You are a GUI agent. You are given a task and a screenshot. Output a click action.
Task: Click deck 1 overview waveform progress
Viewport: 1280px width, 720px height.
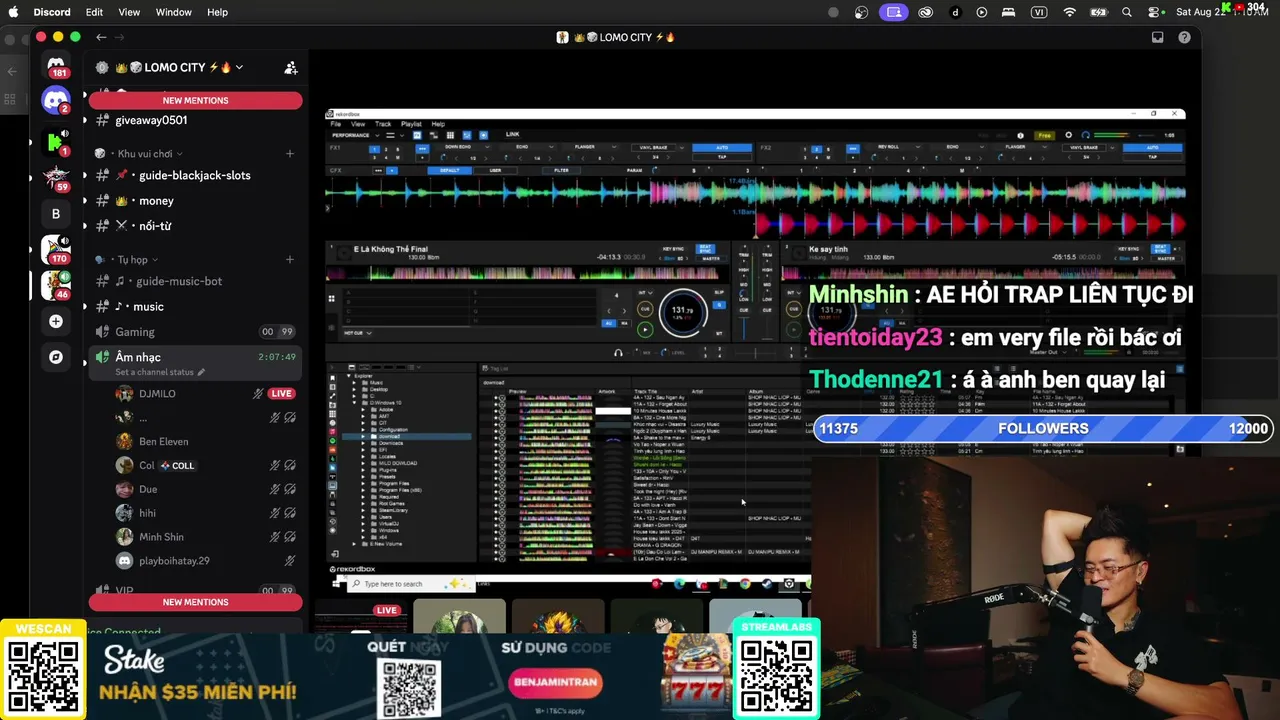(x=526, y=273)
